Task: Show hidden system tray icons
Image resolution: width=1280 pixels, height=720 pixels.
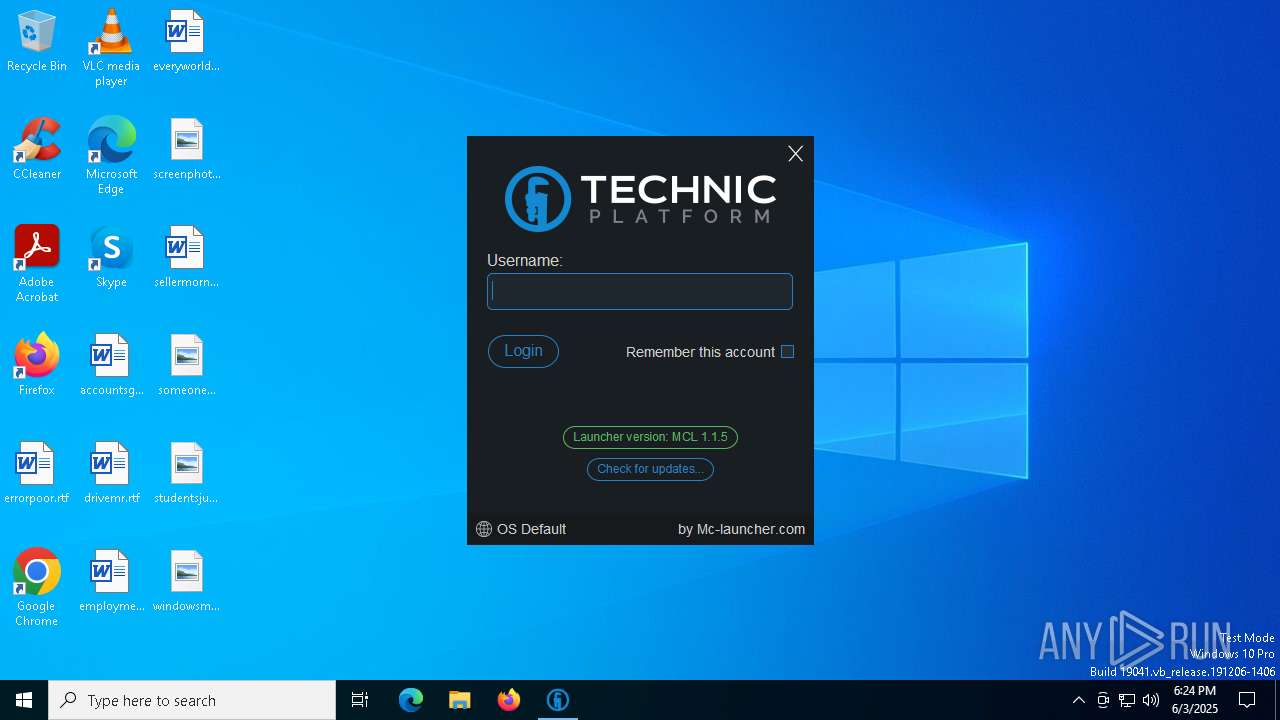Action: (1078, 700)
